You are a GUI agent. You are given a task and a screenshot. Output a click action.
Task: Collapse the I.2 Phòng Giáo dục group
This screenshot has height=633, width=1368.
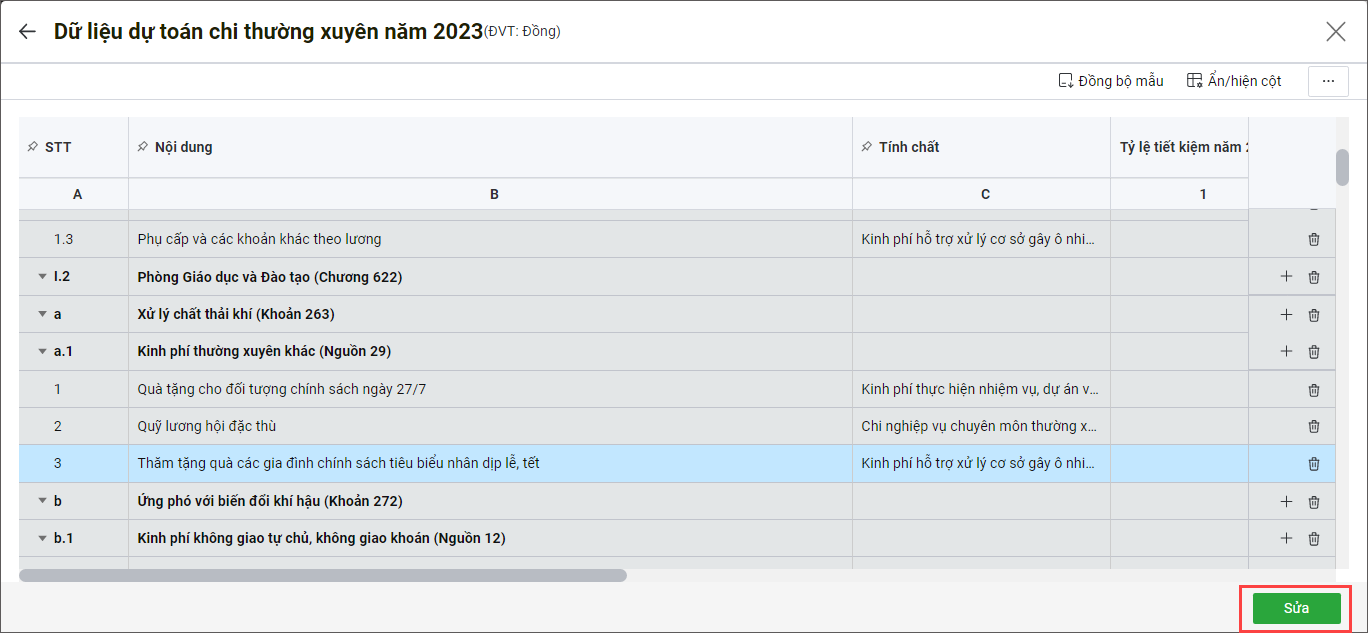tap(42, 277)
